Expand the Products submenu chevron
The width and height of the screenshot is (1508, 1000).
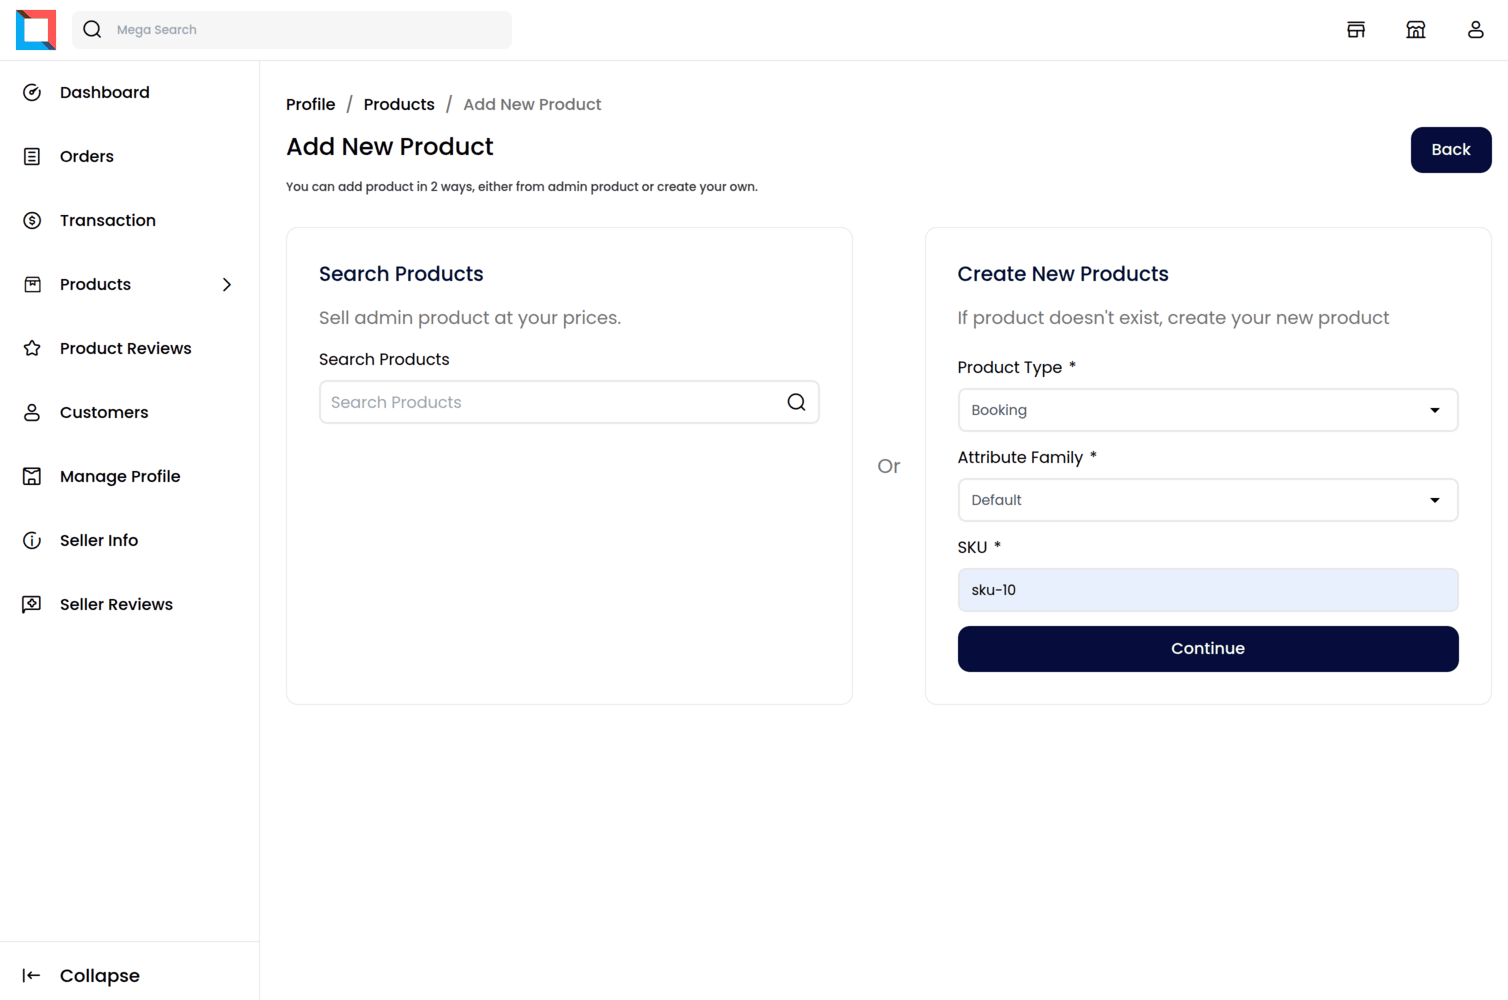(227, 284)
